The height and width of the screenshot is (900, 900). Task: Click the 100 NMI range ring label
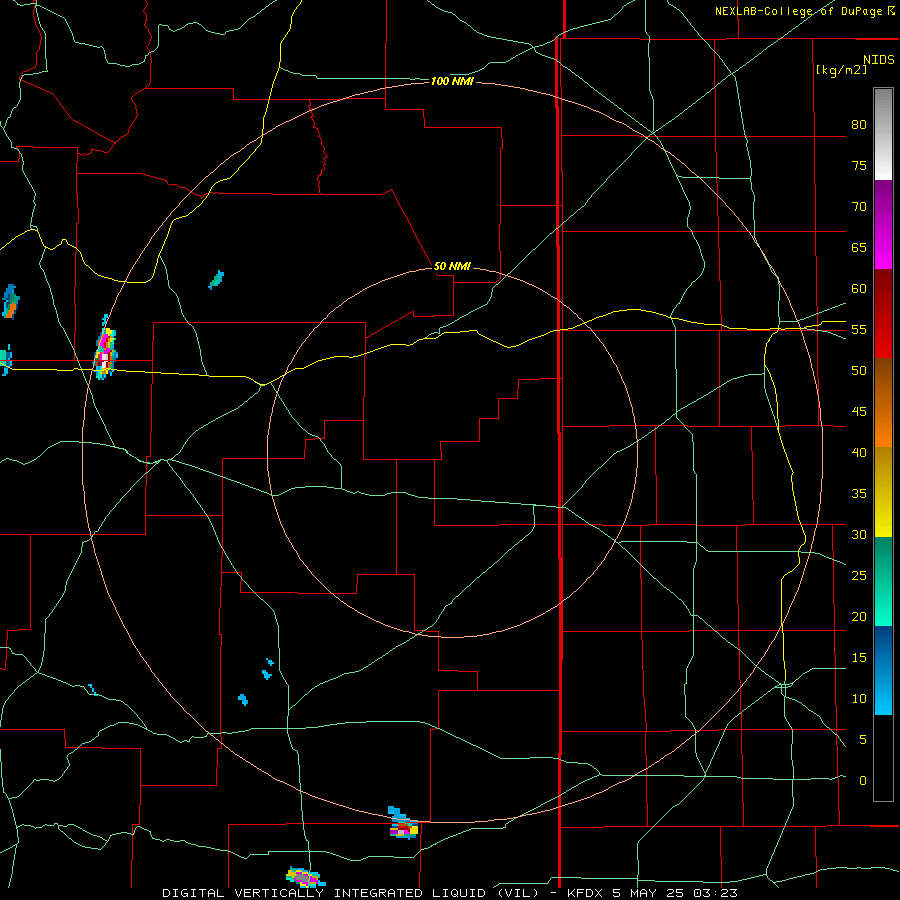tap(452, 82)
